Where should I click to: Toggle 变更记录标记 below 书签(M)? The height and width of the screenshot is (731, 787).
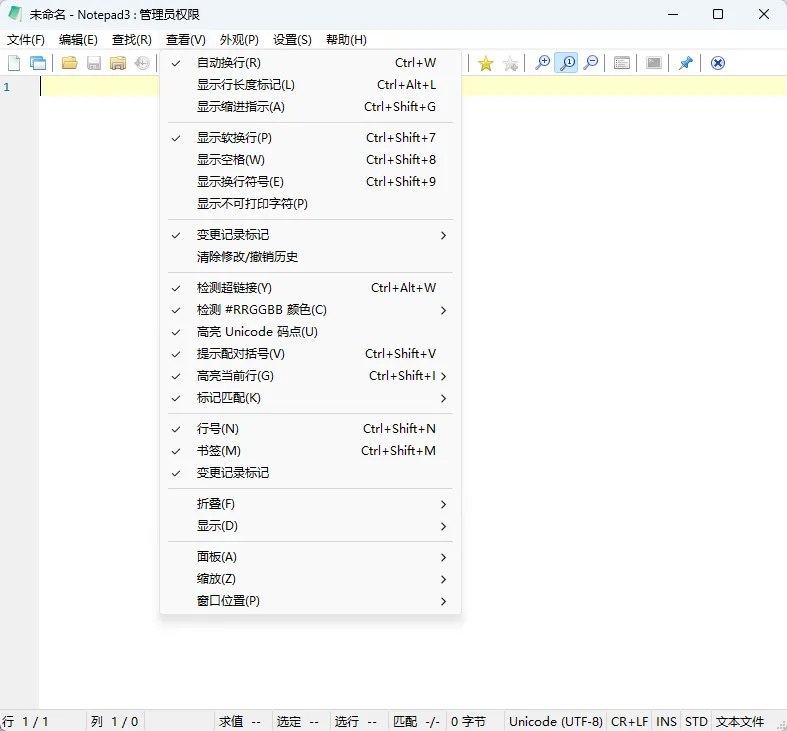(x=310, y=473)
